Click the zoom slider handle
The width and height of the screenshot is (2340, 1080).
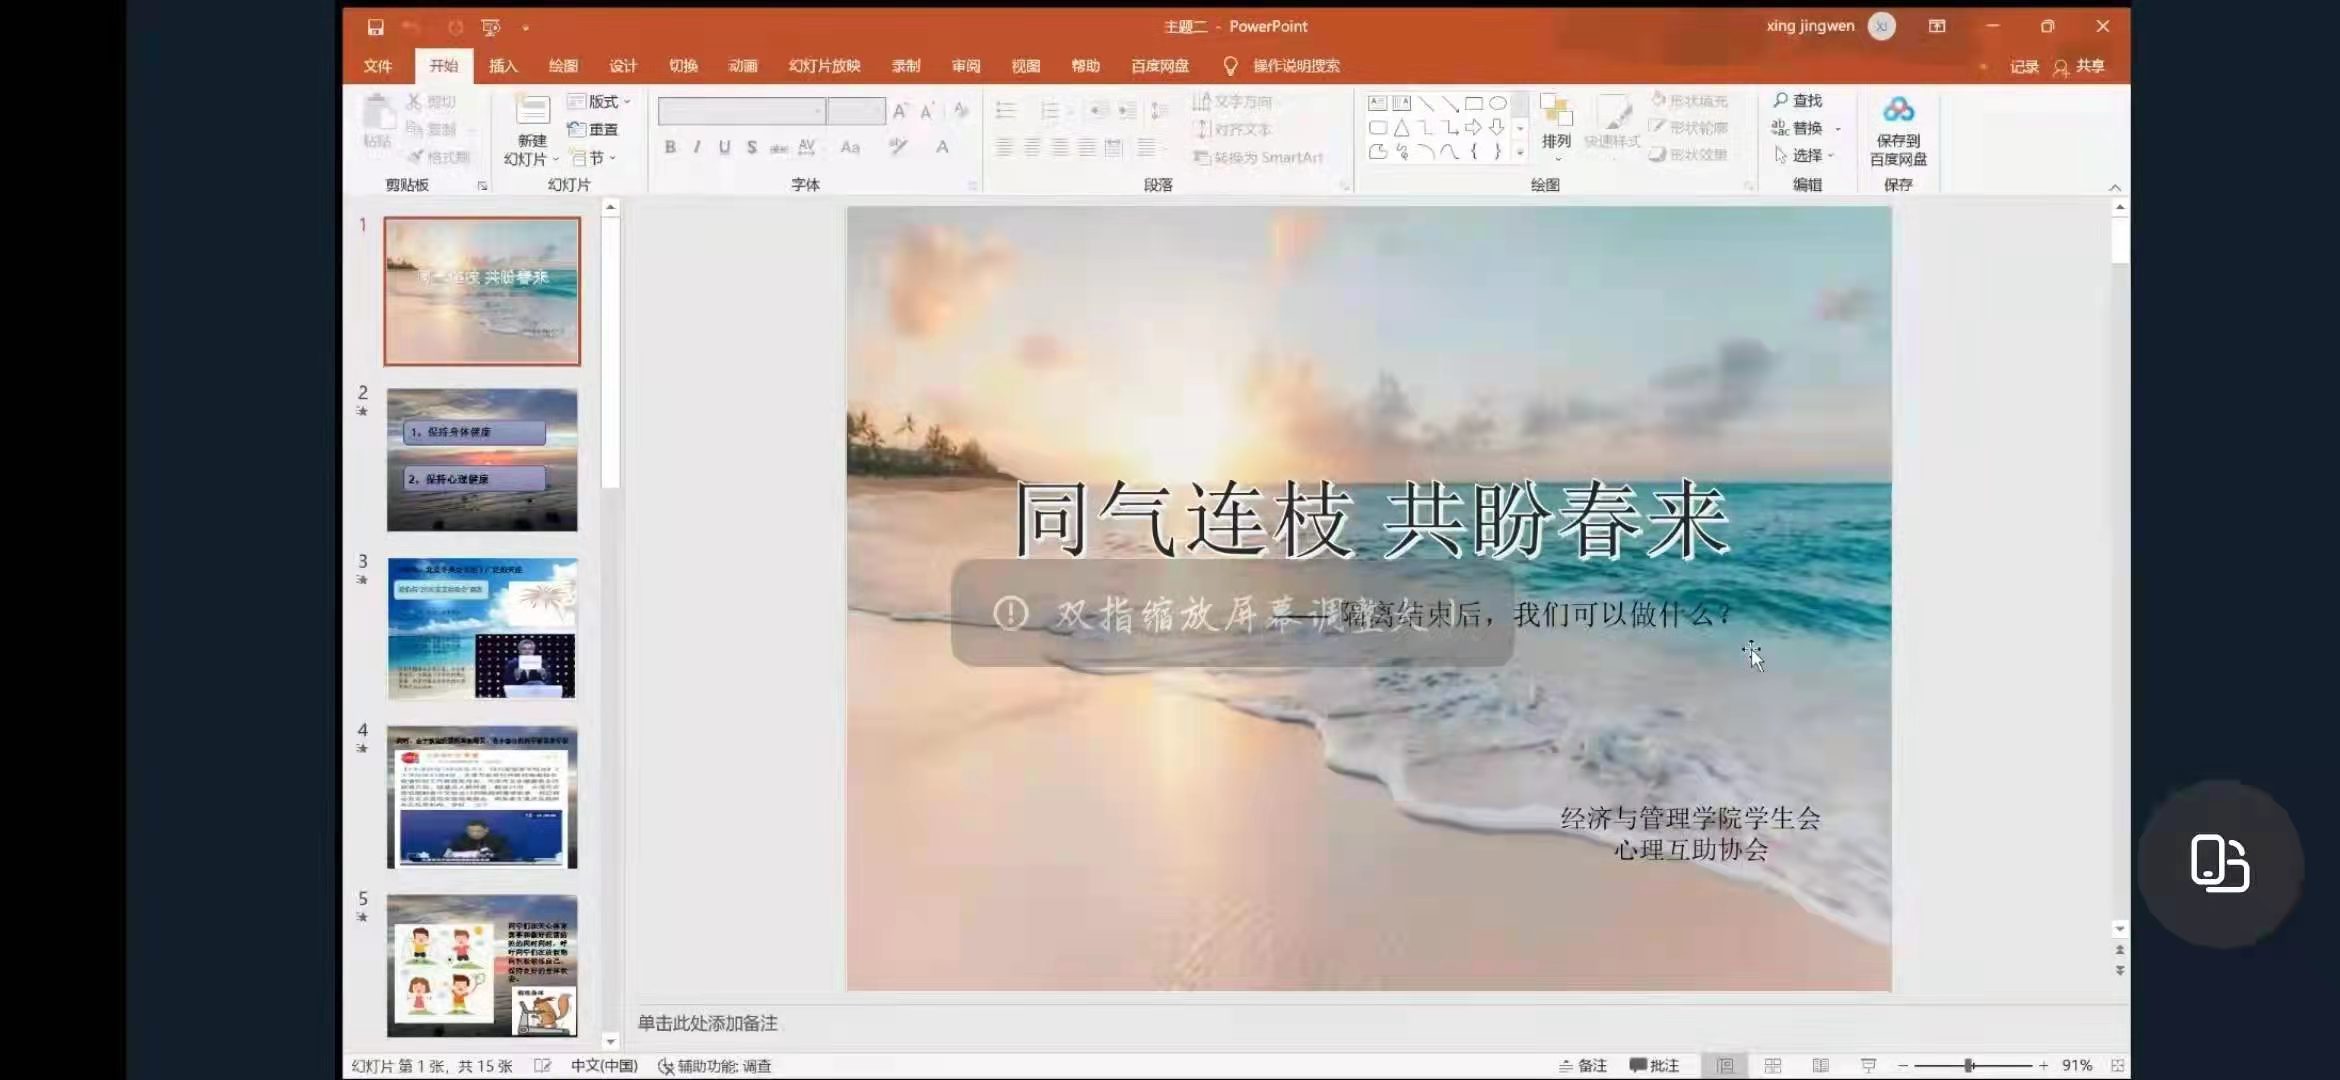1968,1066
